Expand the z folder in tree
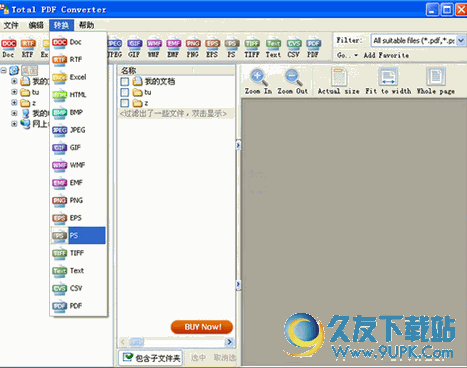 coord(14,102)
